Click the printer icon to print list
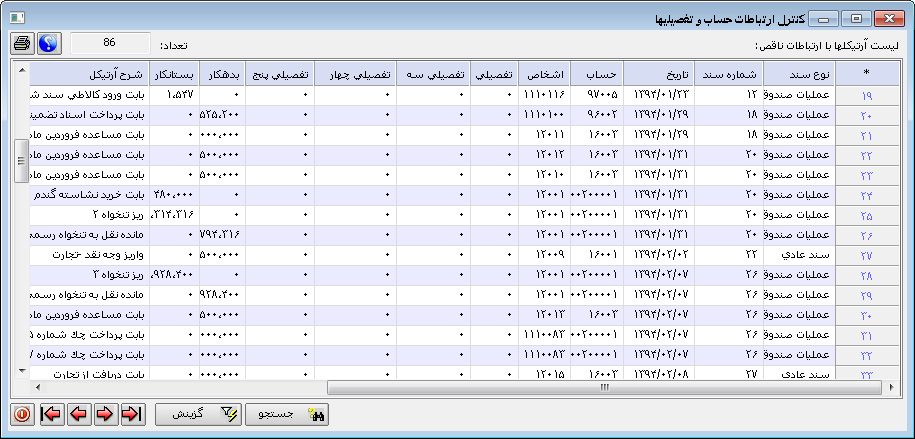The width and height of the screenshot is (915, 439). 22,44
